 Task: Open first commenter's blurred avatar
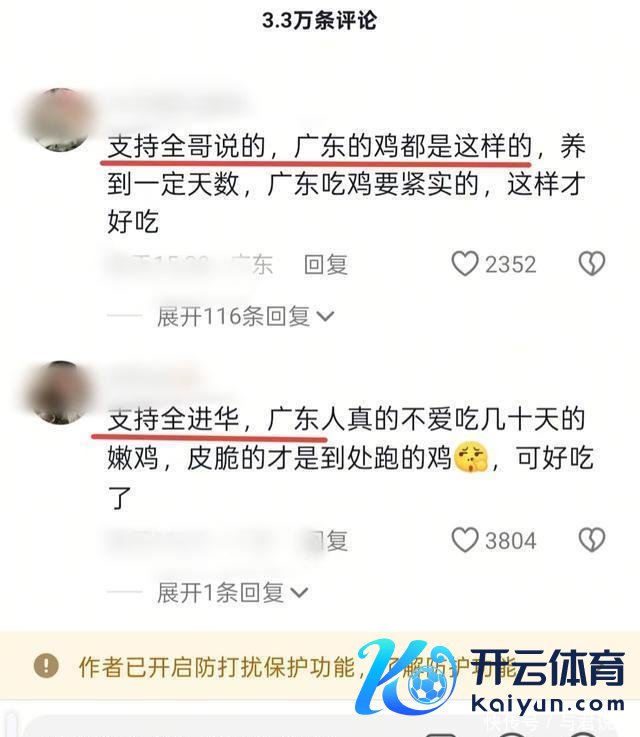coord(59,119)
